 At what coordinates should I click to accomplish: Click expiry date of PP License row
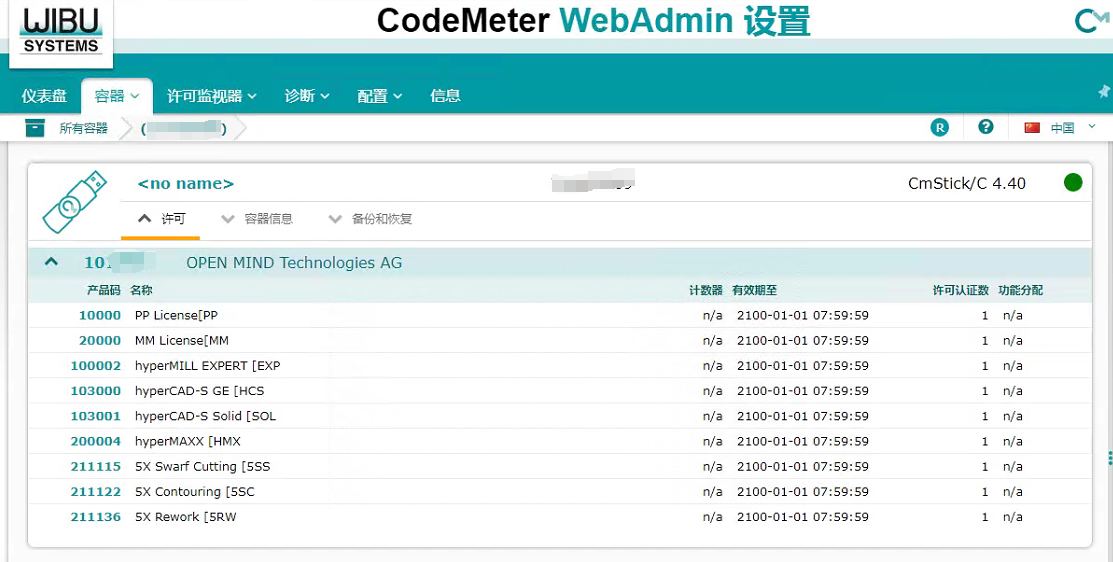point(803,315)
